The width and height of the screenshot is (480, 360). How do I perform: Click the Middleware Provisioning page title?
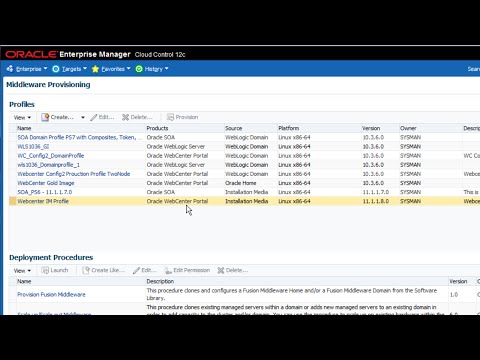[x=48, y=85]
